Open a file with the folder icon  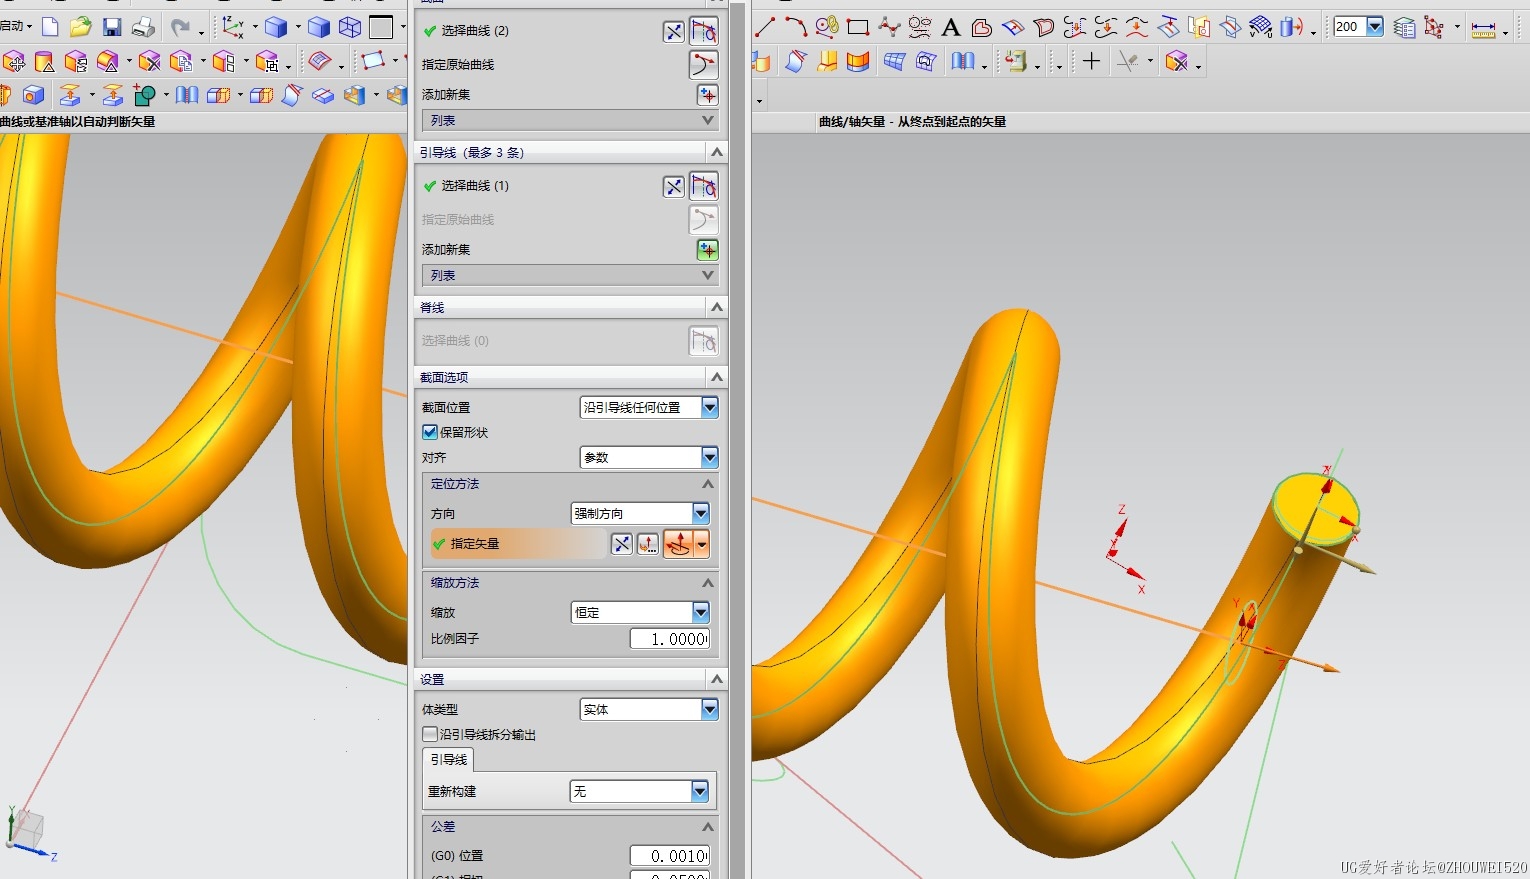click(x=81, y=27)
